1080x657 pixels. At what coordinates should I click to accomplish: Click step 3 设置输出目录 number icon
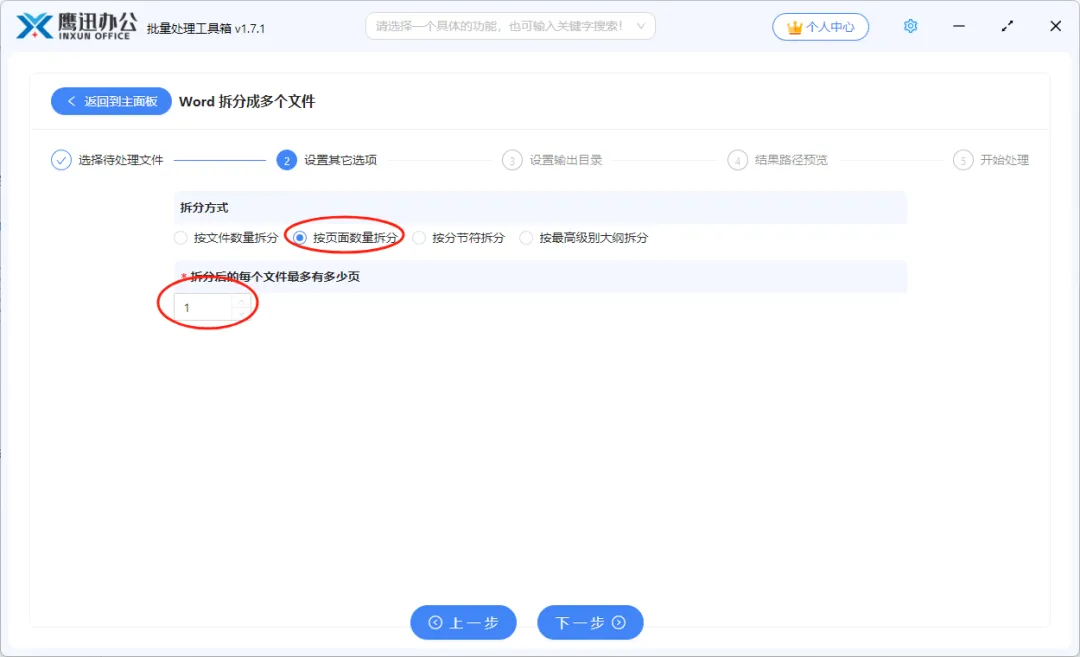[512, 160]
